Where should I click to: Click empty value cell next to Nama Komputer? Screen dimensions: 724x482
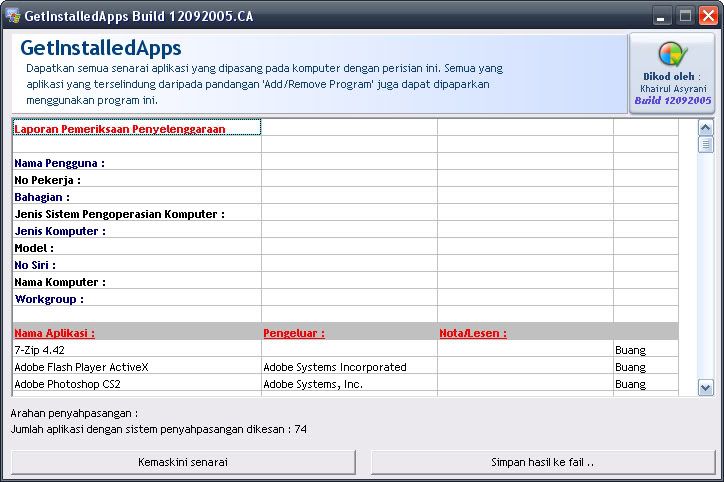(x=350, y=281)
